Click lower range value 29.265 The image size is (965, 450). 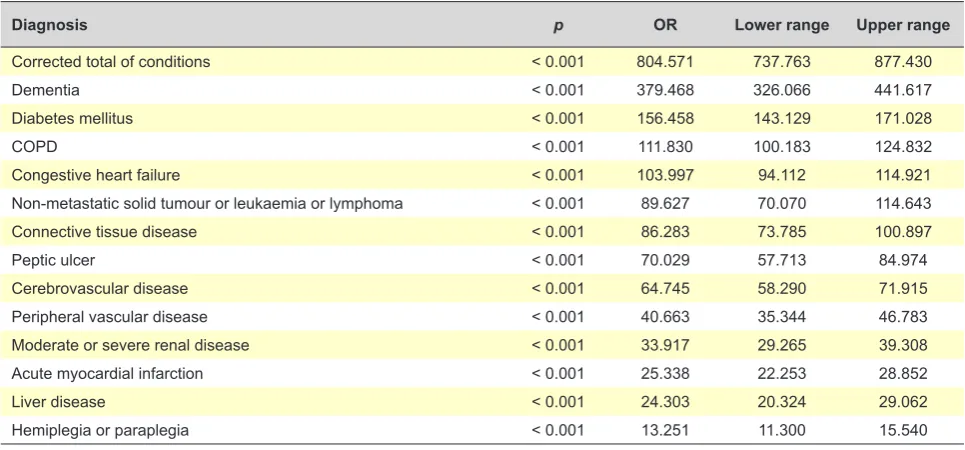pyautogui.click(x=782, y=345)
